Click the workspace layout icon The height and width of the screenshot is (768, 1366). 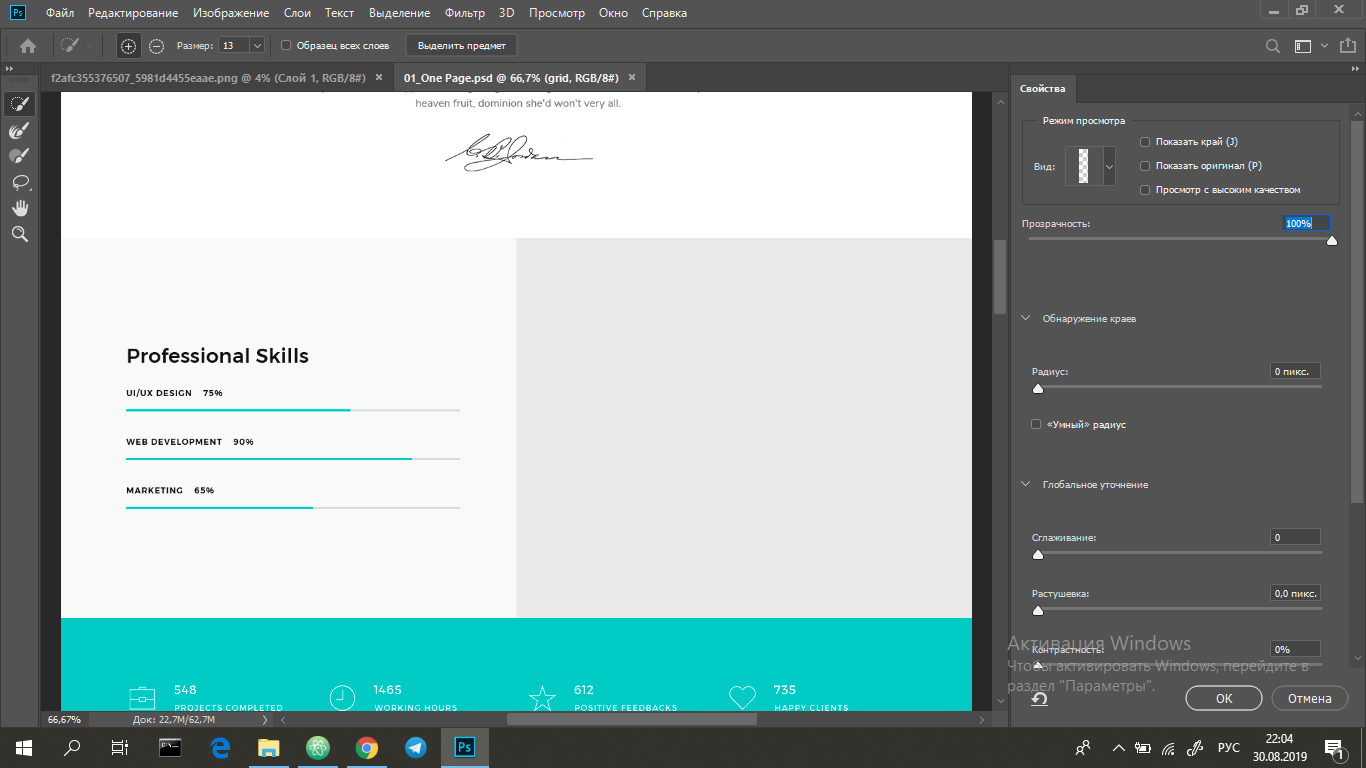click(x=1303, y=45)
